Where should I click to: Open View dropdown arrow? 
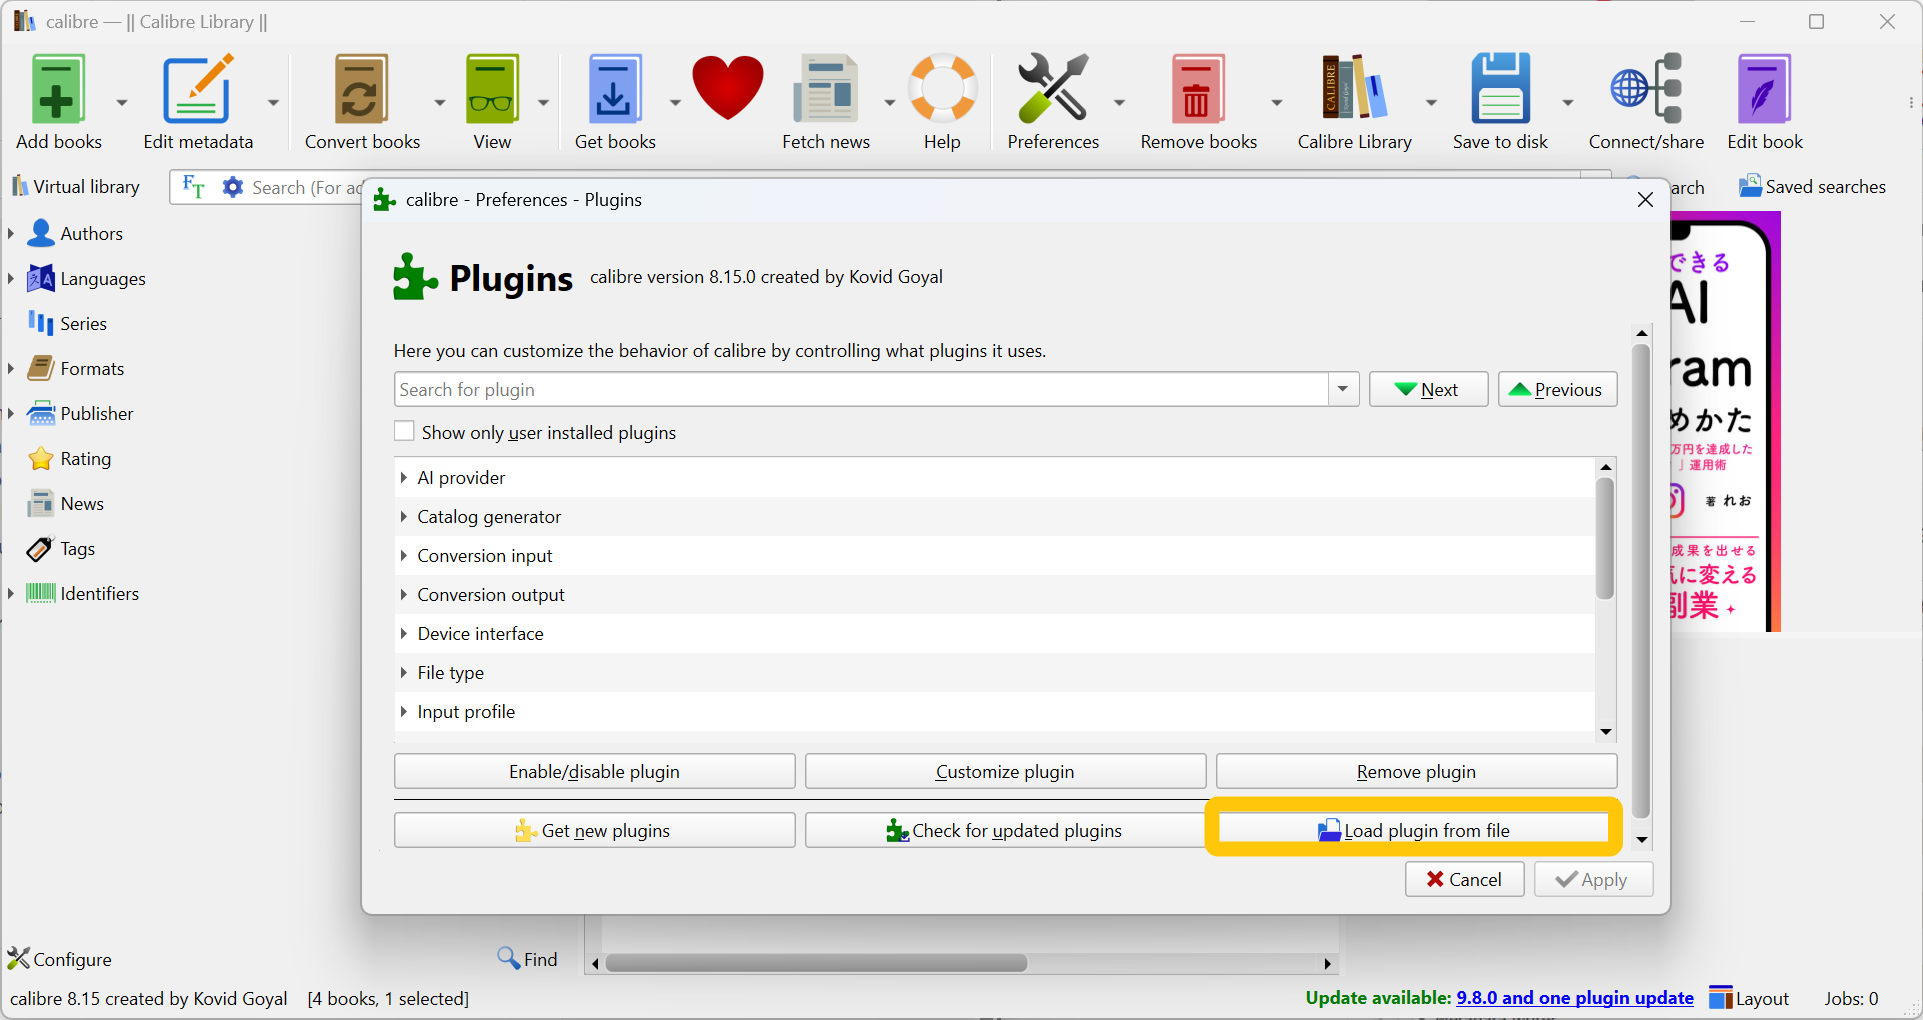pos(543,102)
